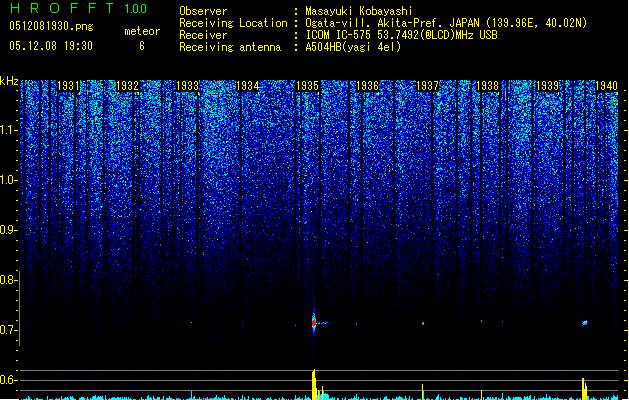Click the 1940 time marker
Viewport: 629px width, 400px height.
(x=607, y=86)
